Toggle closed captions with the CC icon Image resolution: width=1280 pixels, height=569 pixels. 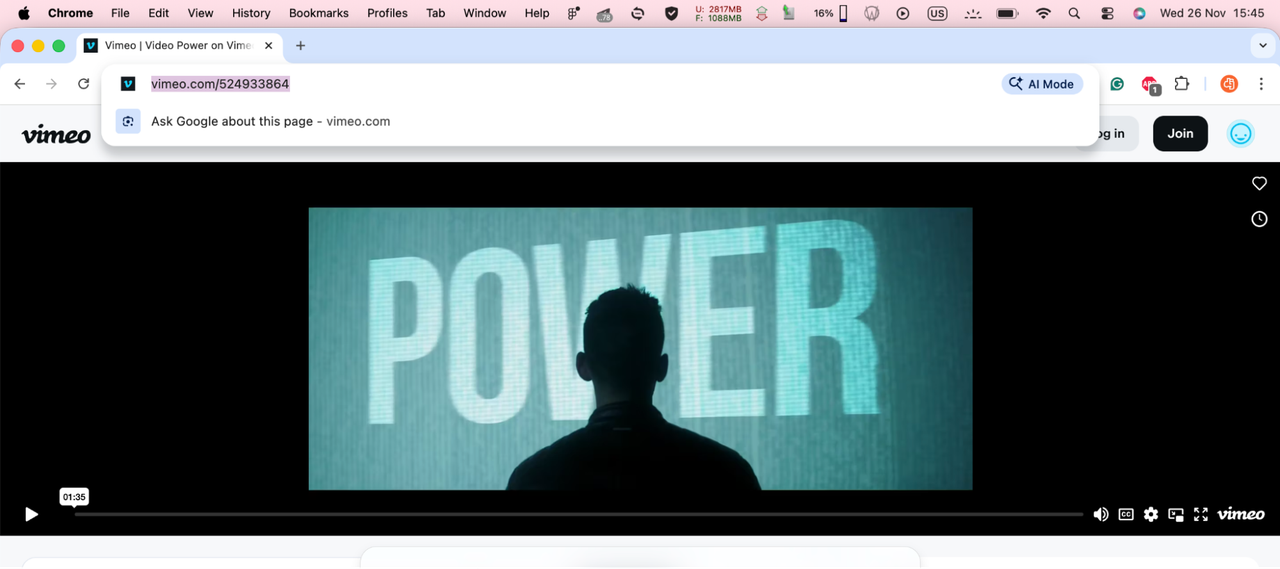click(1126, 514)
